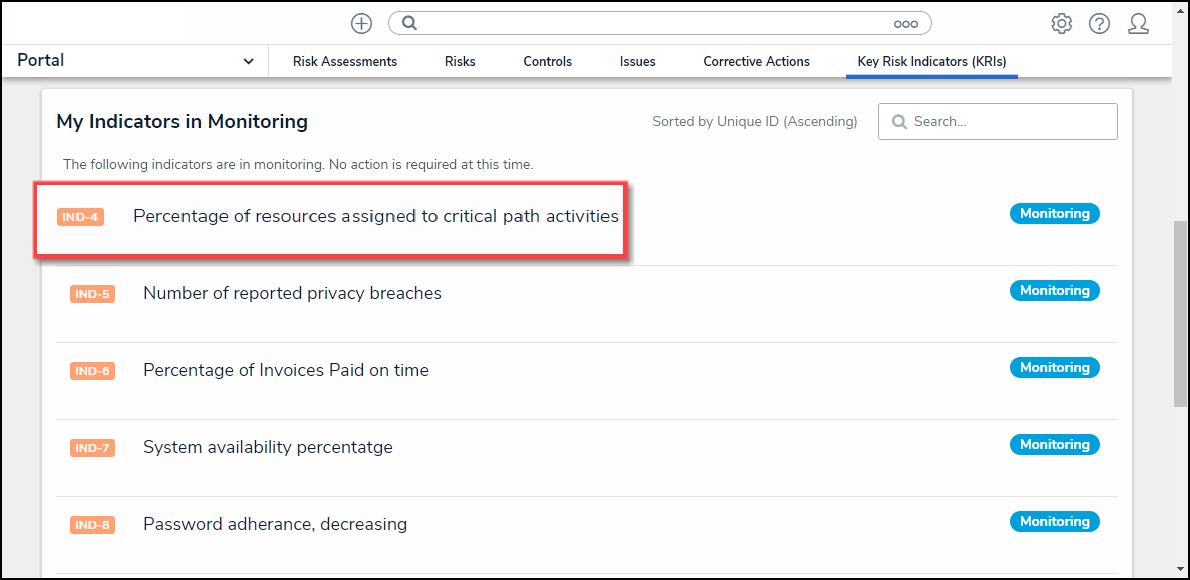1190x580 pixels.
Task: Click the IND-7 orange ID badge
Action: click(x=92, y=448)
